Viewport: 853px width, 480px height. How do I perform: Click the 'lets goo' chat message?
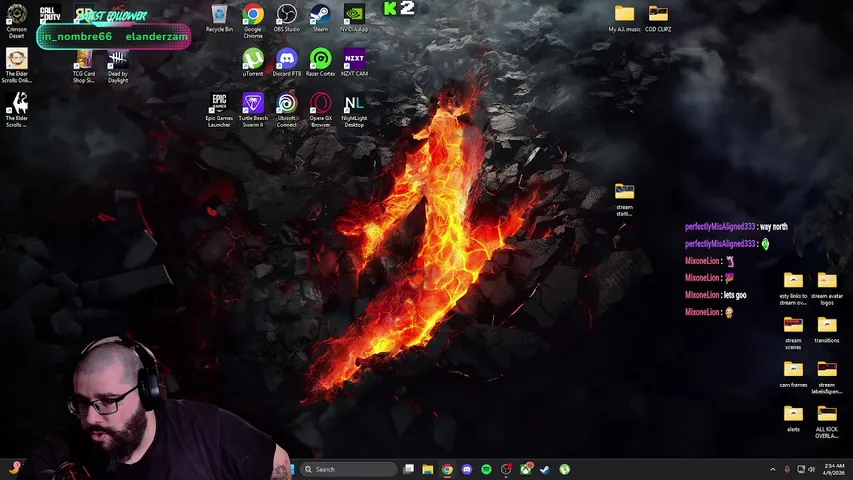[x=735, y=295]
